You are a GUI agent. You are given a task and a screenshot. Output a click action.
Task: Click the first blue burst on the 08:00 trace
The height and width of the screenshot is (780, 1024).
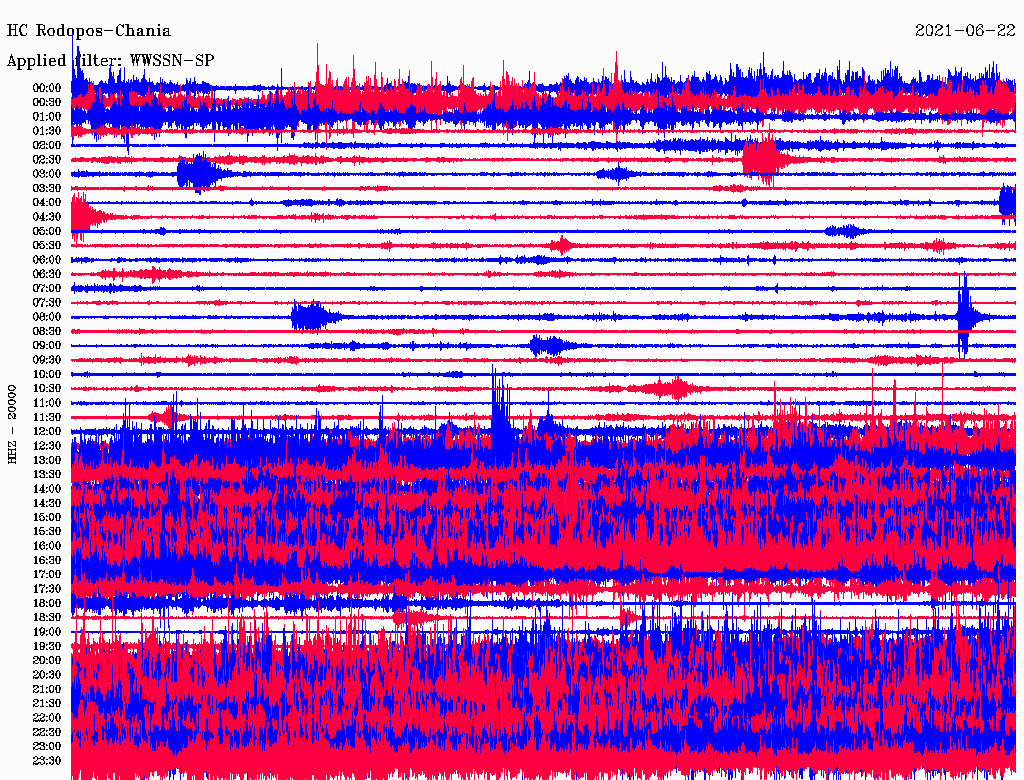point(310,317)
